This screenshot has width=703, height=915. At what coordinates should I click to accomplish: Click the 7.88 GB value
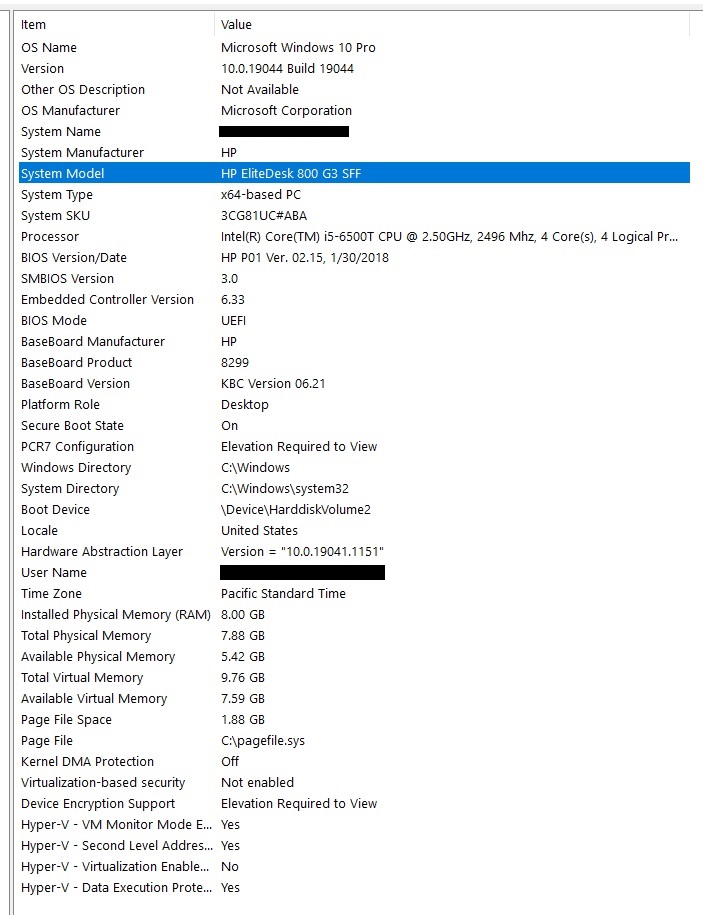click(243, 635)
